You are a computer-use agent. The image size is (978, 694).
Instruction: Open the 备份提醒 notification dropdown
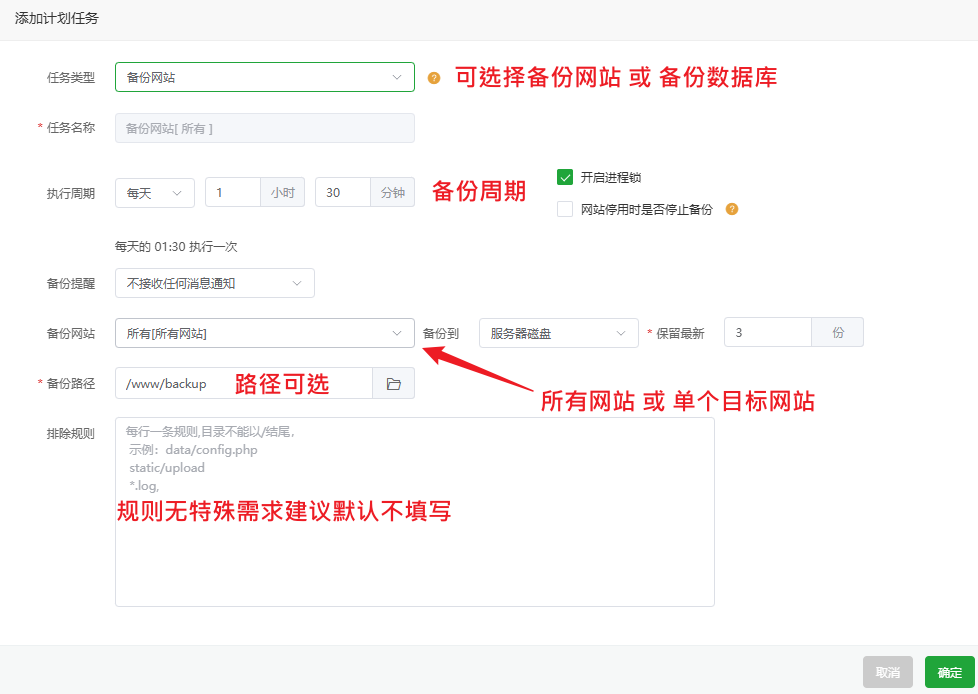[214, 283]
